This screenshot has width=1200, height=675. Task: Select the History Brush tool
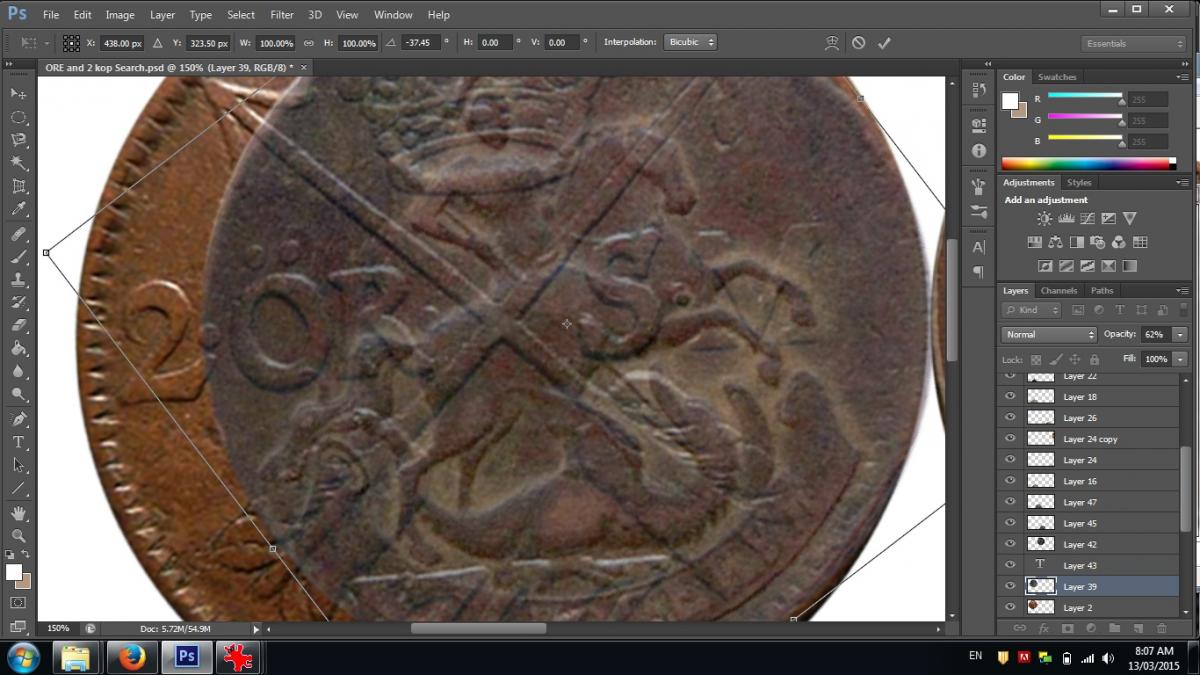tap(18, 303)
